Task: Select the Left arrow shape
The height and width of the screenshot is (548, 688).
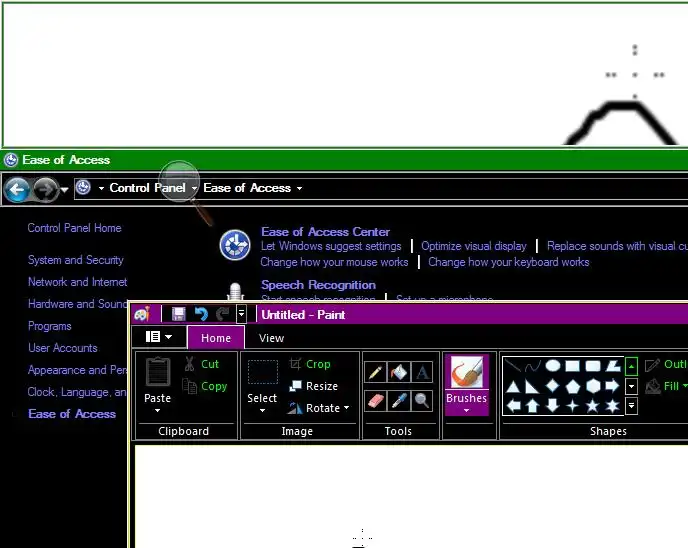Action: (513, 406)
